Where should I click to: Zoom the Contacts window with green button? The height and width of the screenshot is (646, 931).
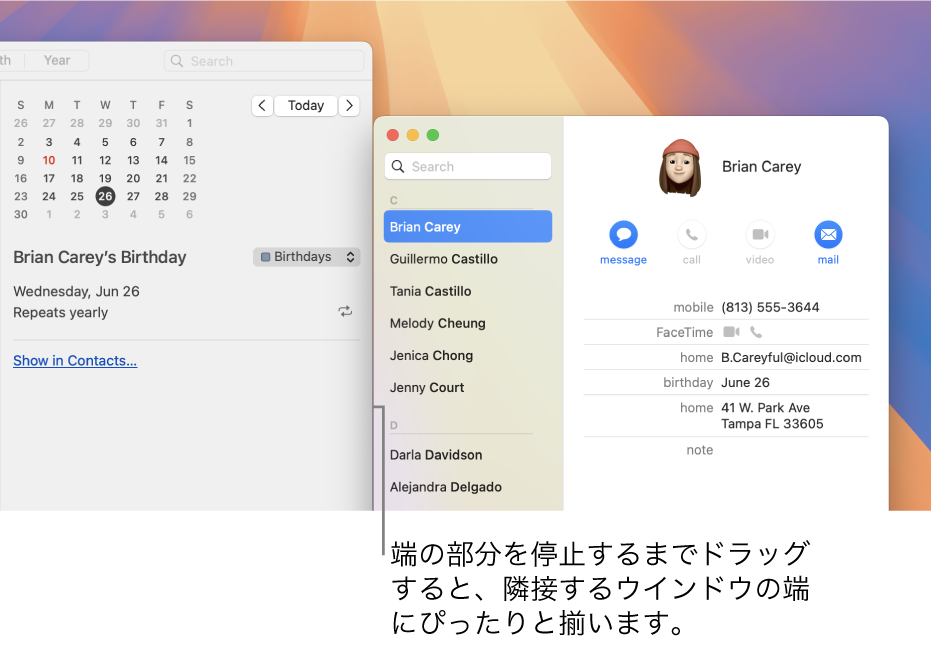433,135
